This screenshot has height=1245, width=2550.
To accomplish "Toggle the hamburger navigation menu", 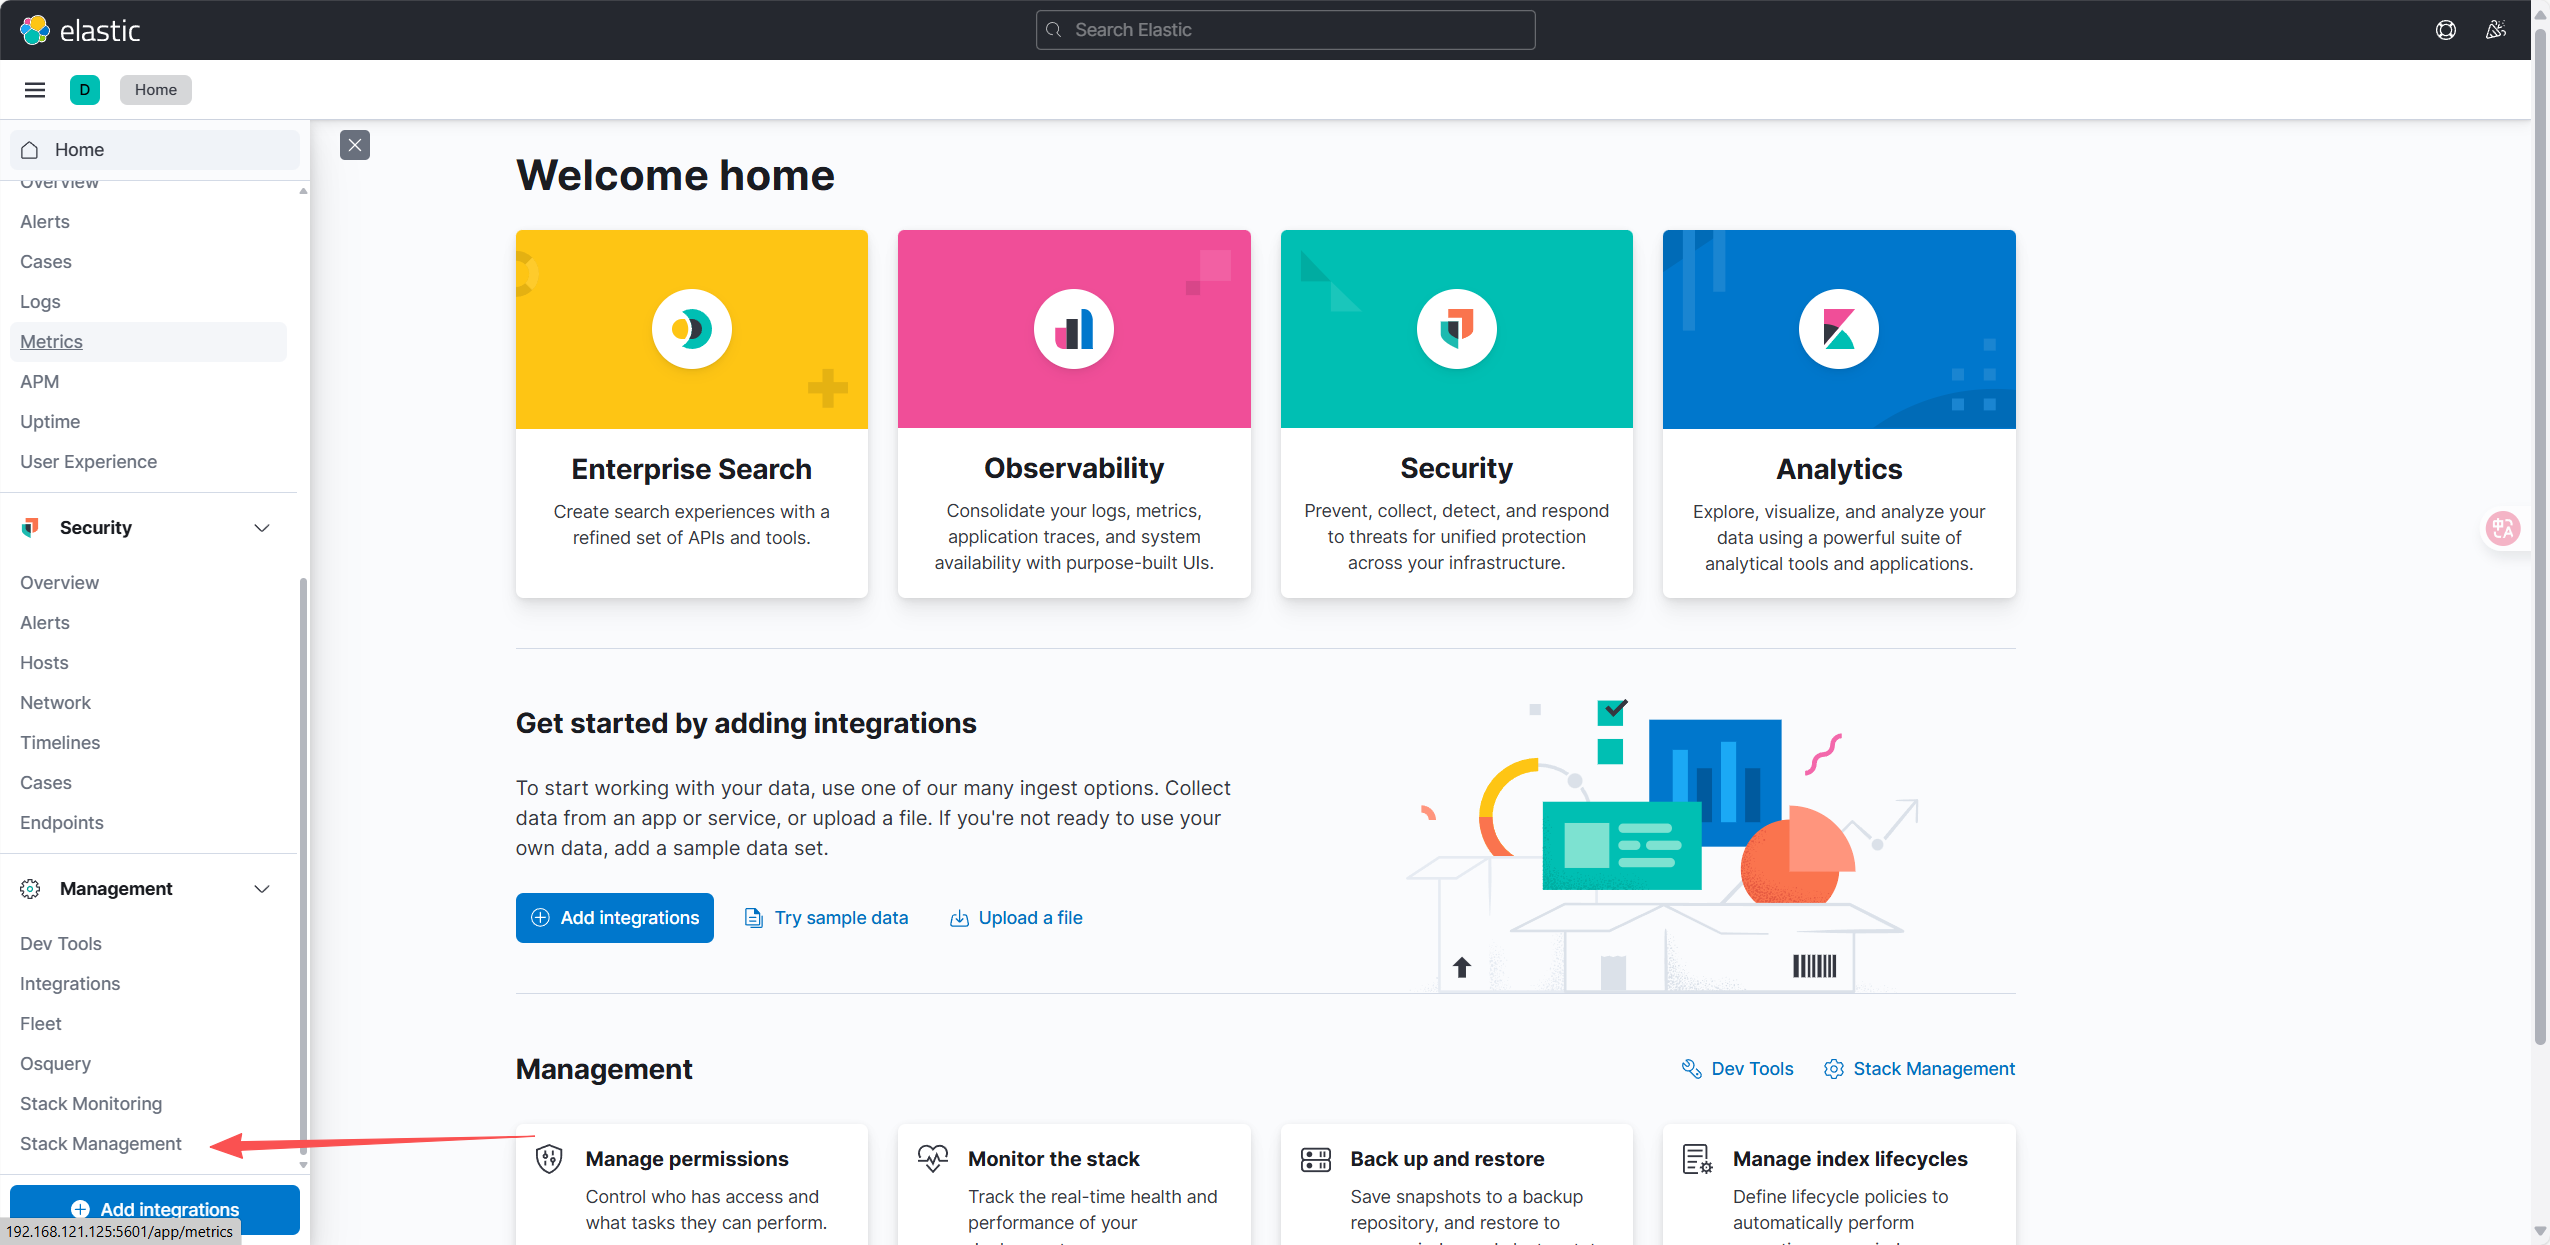I will pyautogui.click(x=35, y=90).
